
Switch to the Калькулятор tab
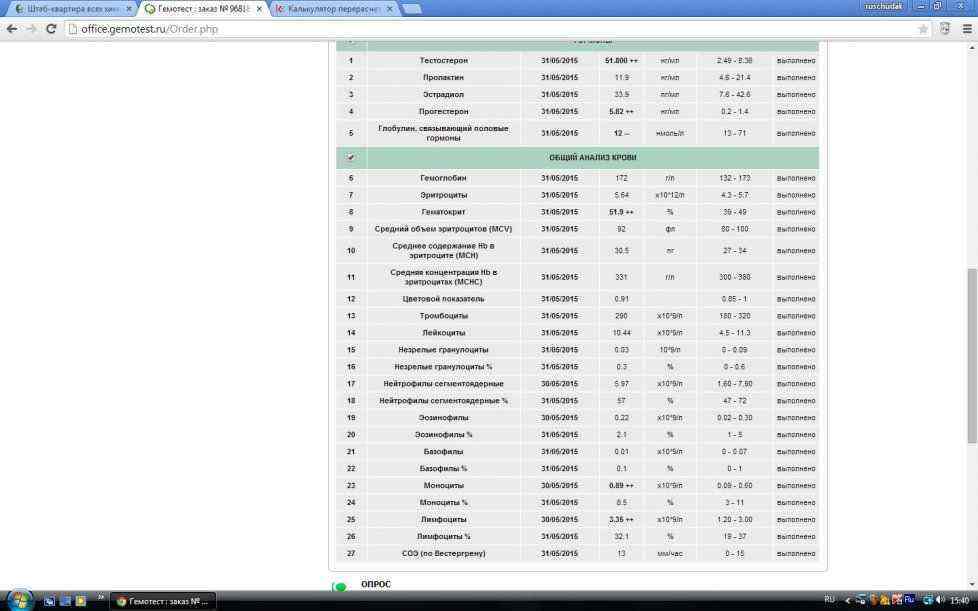pyautogui.click(x=333, y=9)
